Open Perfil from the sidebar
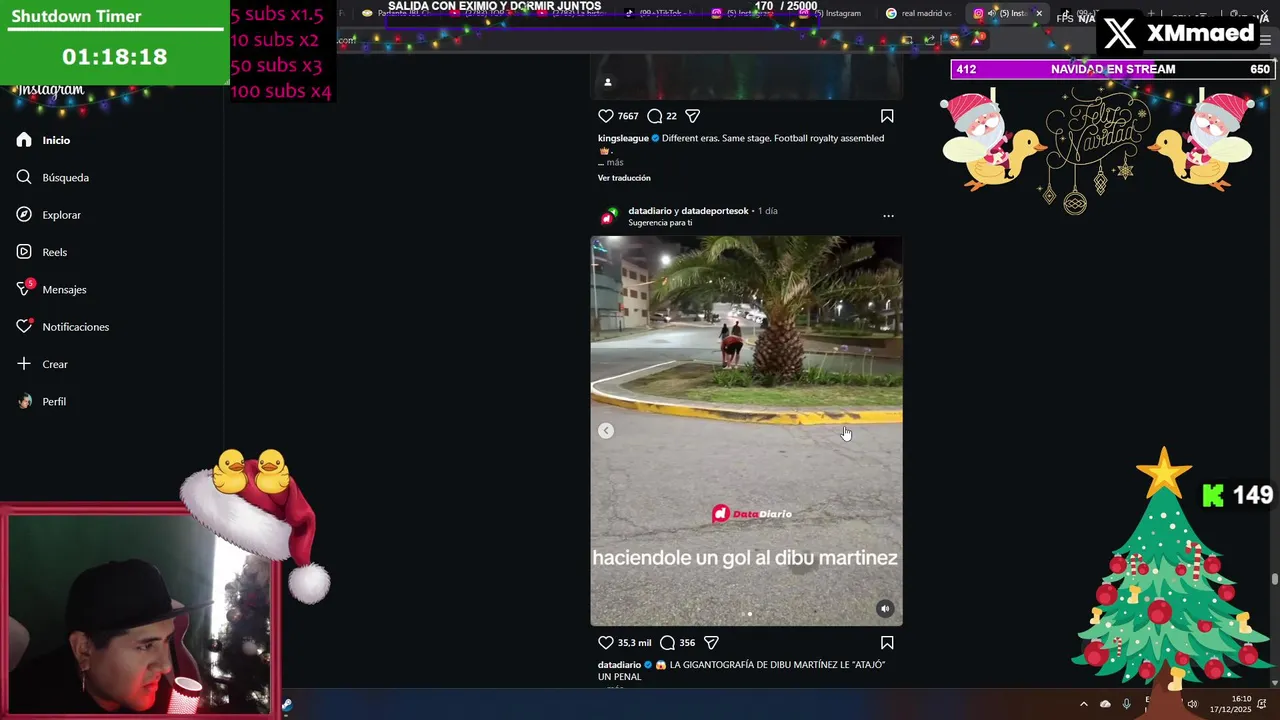 (x=41, y=401)
